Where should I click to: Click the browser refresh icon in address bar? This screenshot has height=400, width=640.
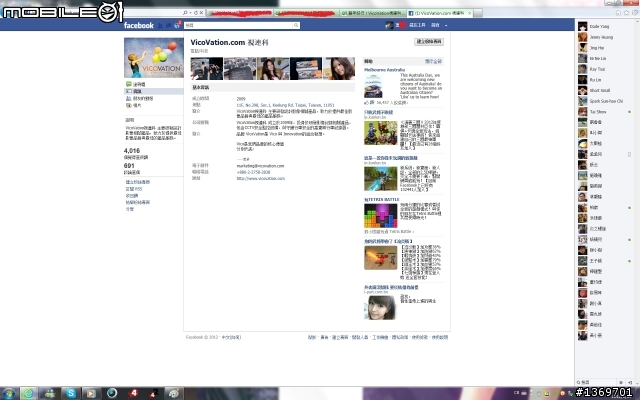tap(196, 13)
